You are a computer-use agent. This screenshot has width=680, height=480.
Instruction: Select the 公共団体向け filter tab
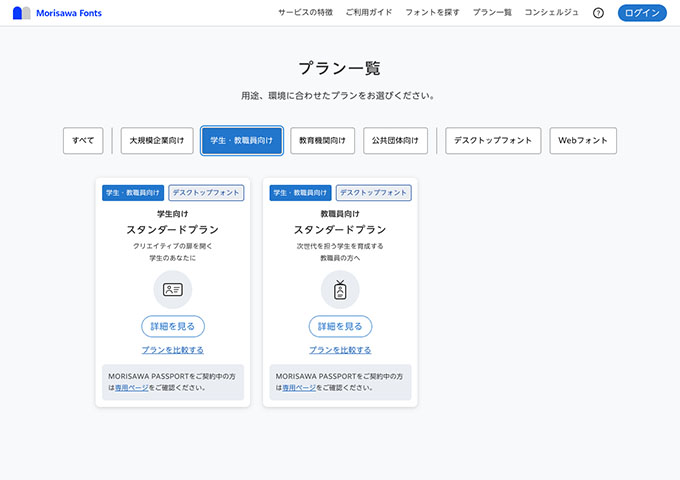coord(395,140)
